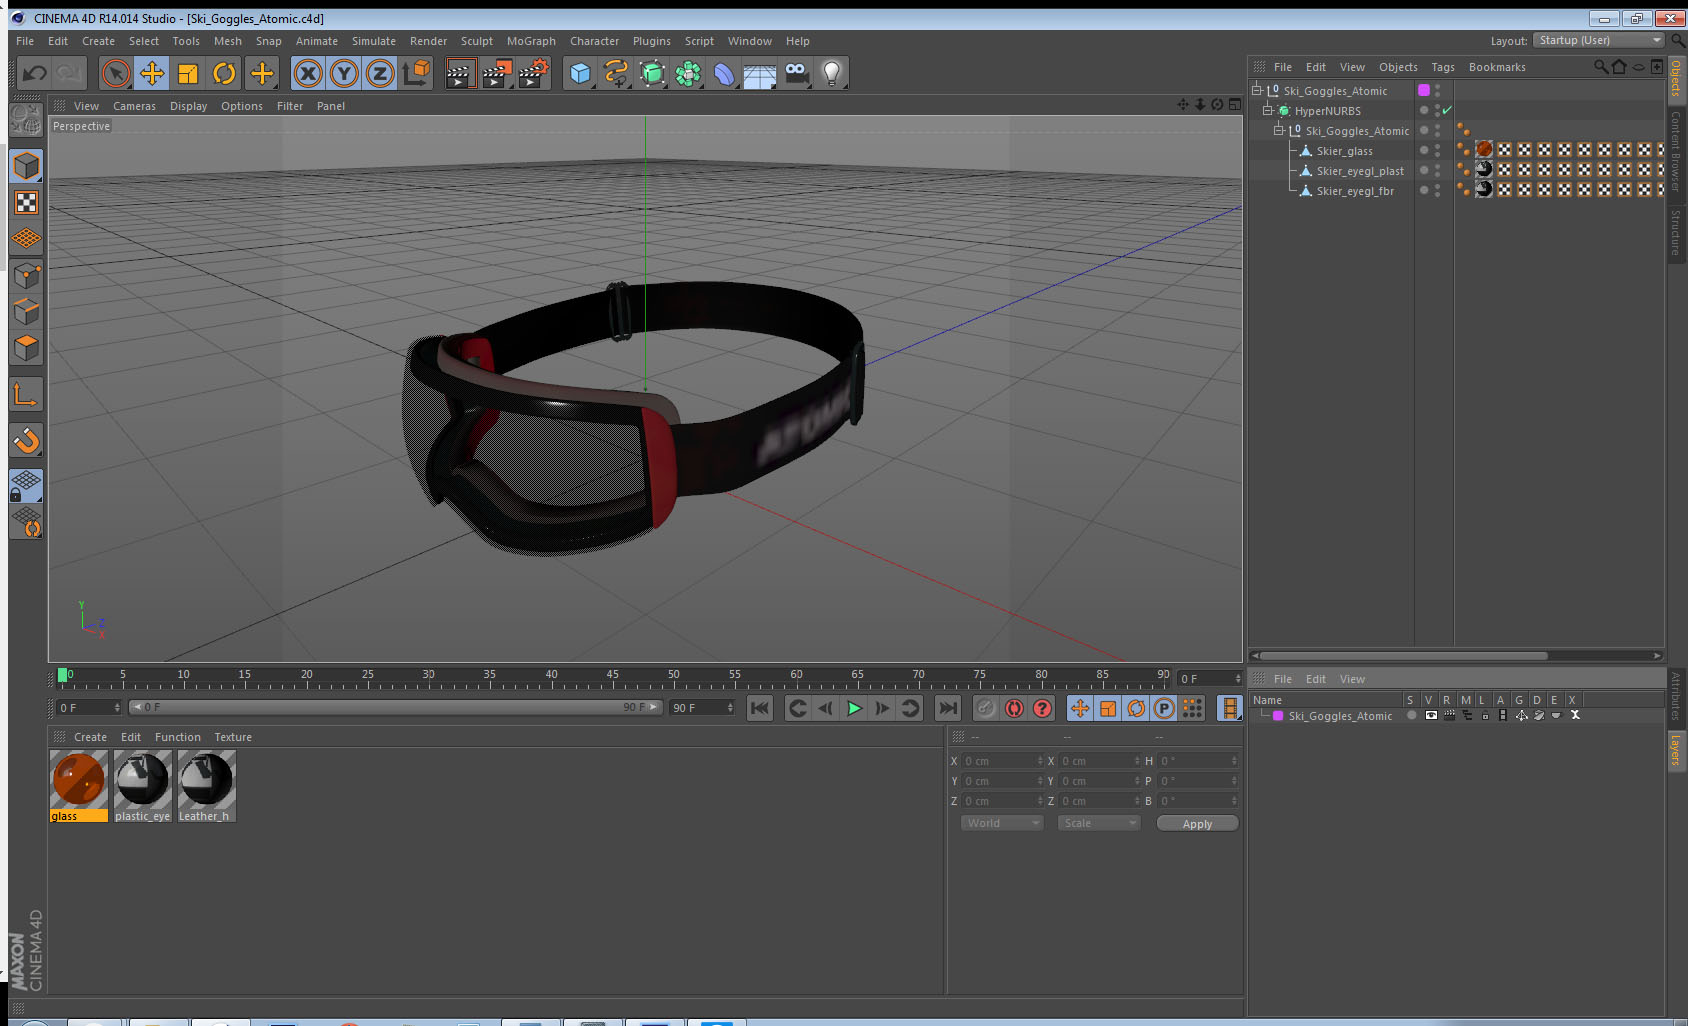Add a Floor environment object

760,73
